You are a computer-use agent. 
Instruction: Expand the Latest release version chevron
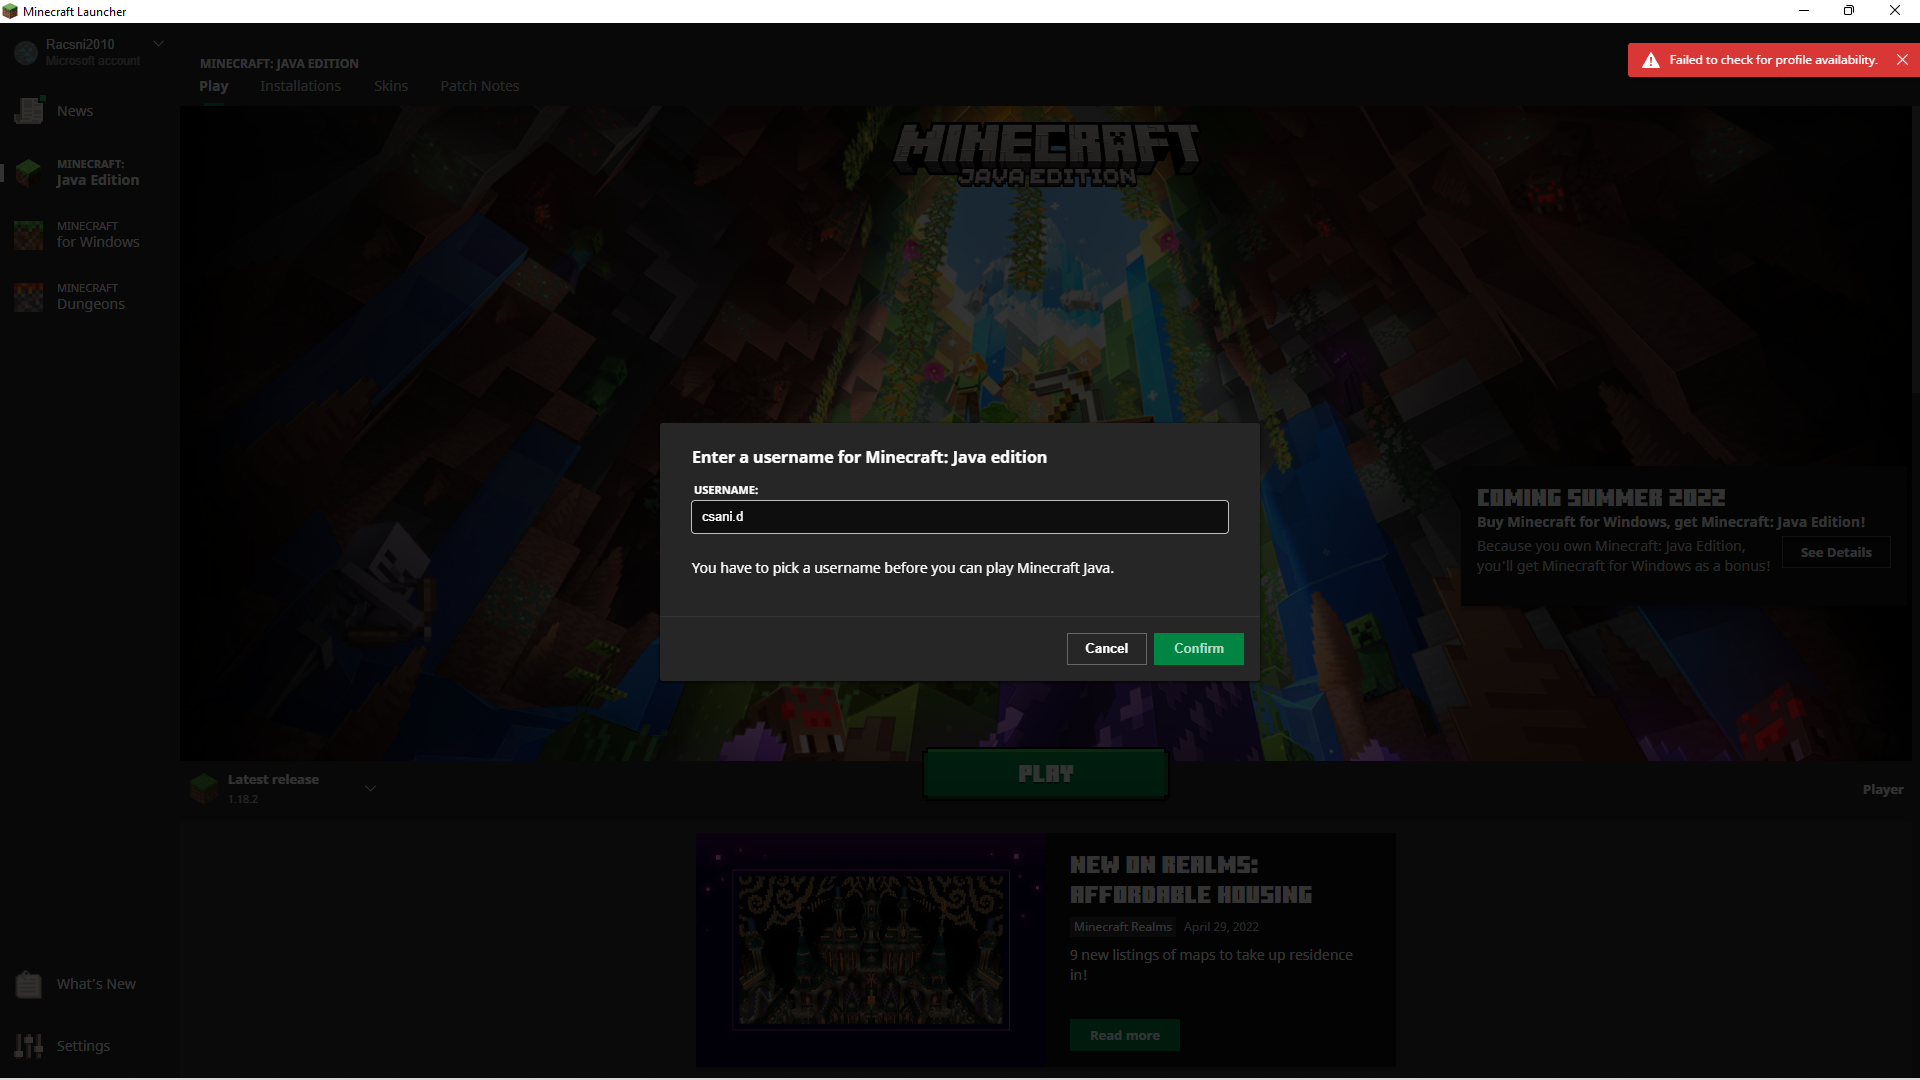[370, 789]
